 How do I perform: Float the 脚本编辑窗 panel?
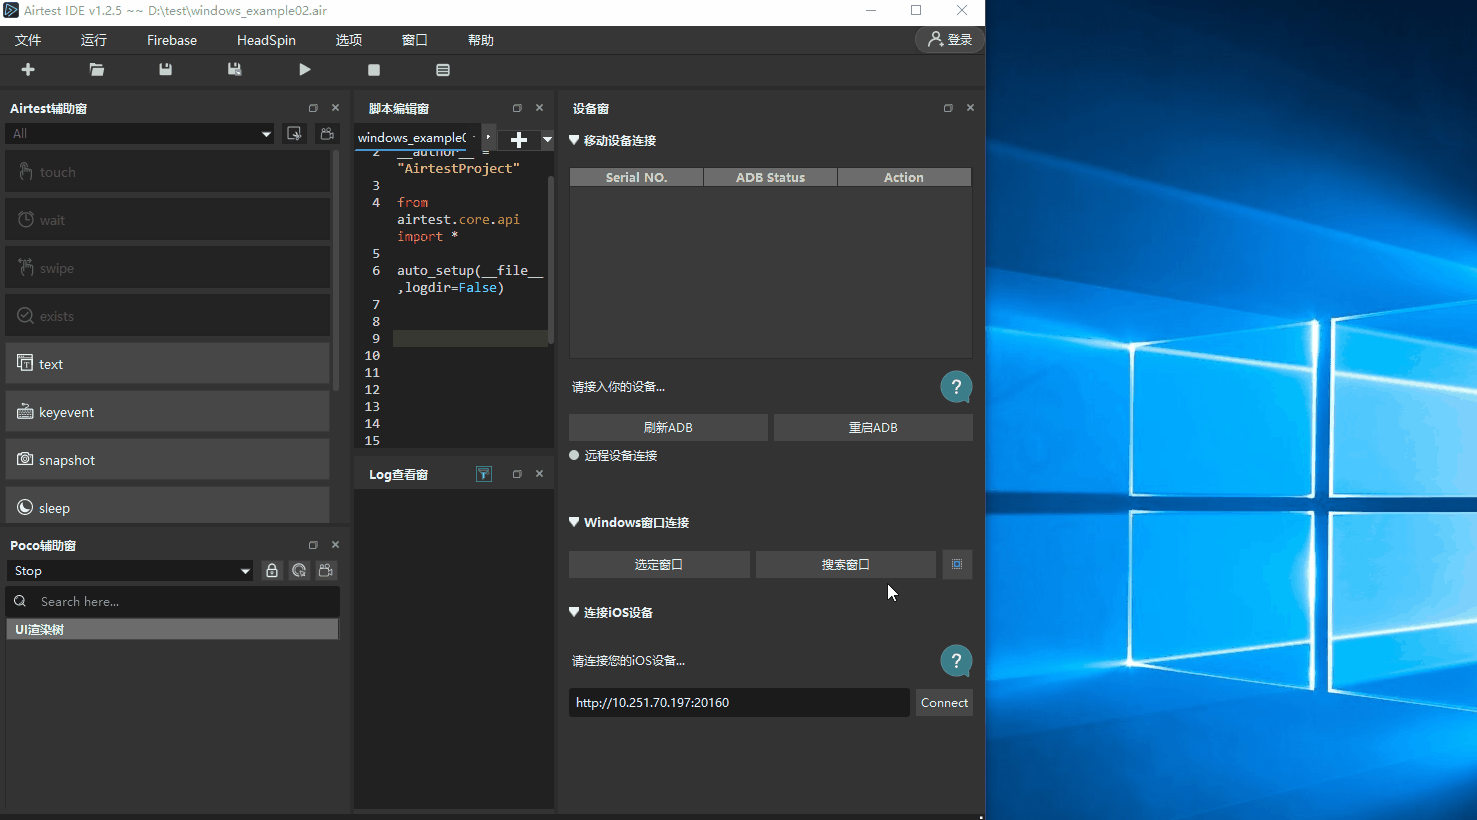[x=517, y=108]
